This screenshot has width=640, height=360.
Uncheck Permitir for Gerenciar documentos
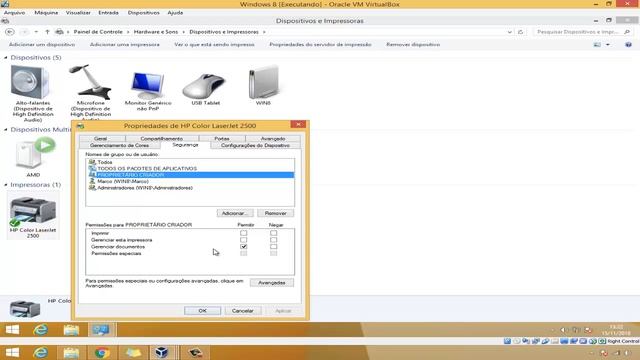pos(244,247)
